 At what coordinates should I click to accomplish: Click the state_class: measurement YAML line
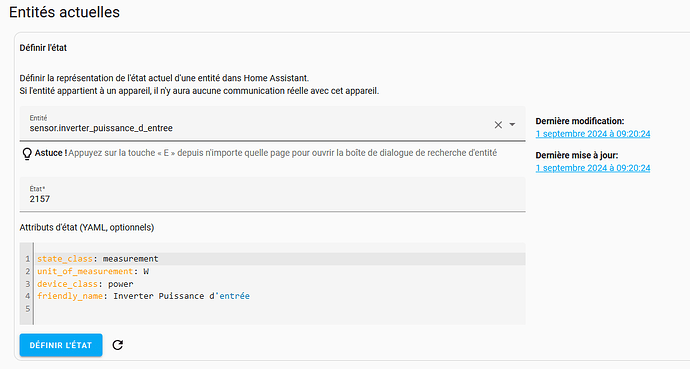(x=98, y=259)
